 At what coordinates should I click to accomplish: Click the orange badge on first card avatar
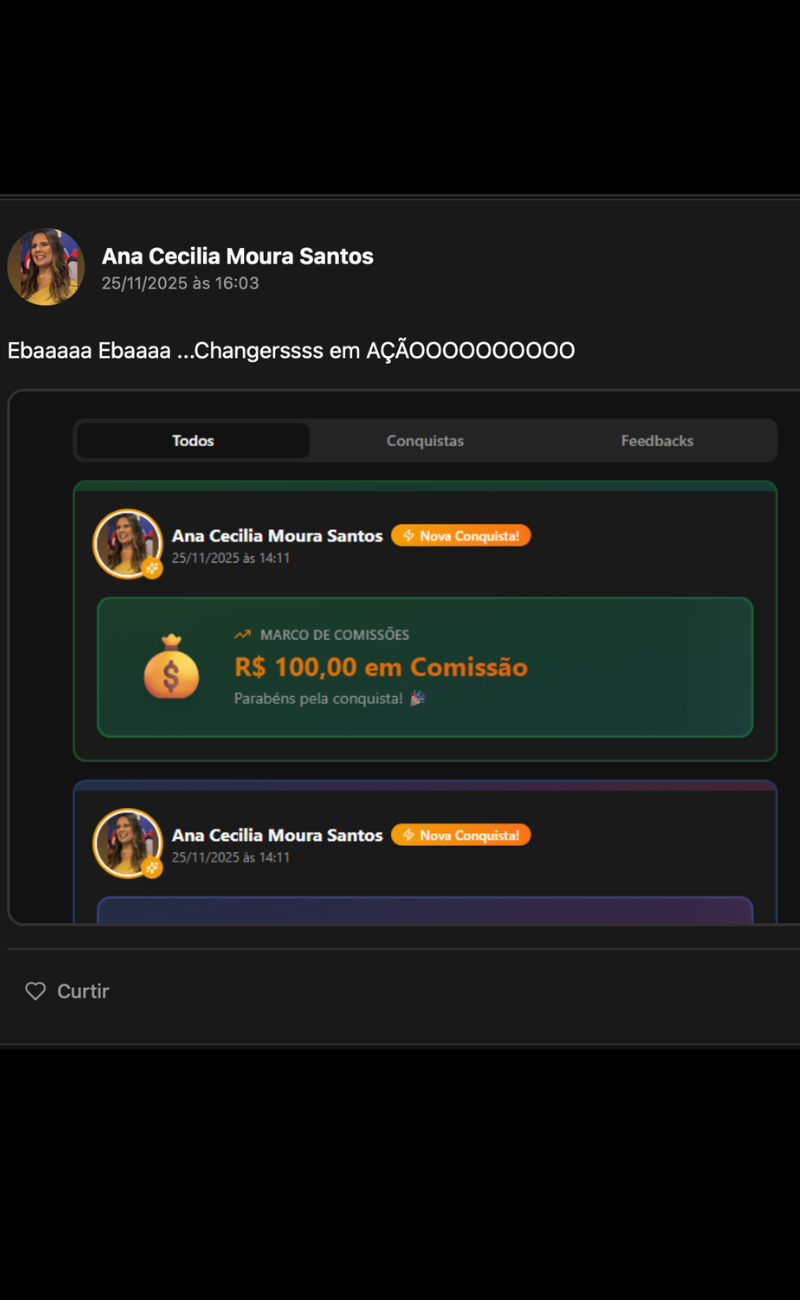(x=152, y=568)
